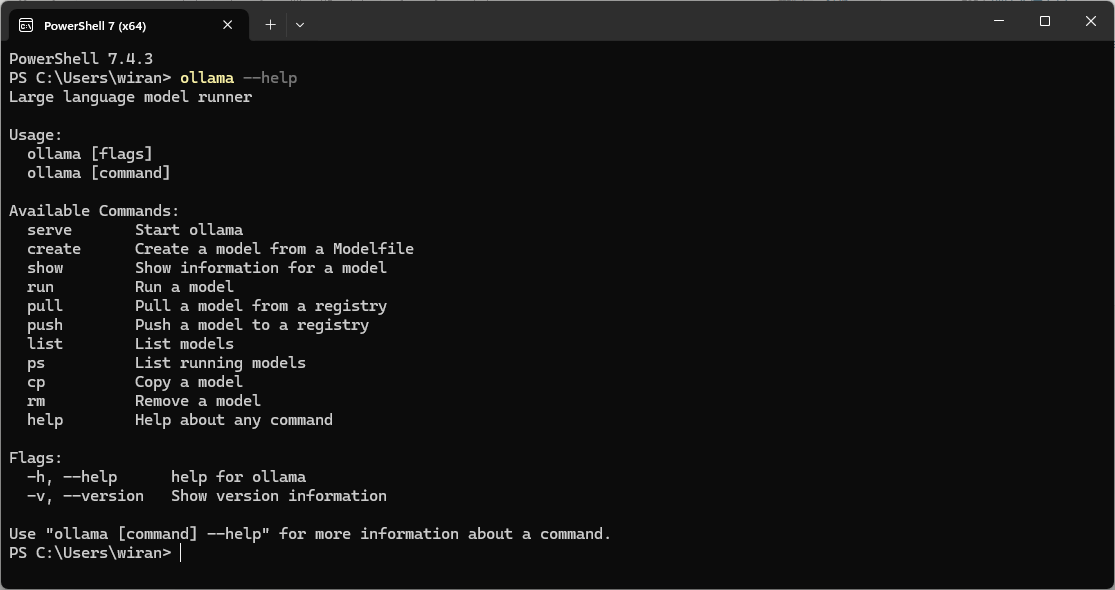This screenshot has width=1115, height=590.
Task: Click the prompt cursor on the last line
Action: (x=181, y=553)
